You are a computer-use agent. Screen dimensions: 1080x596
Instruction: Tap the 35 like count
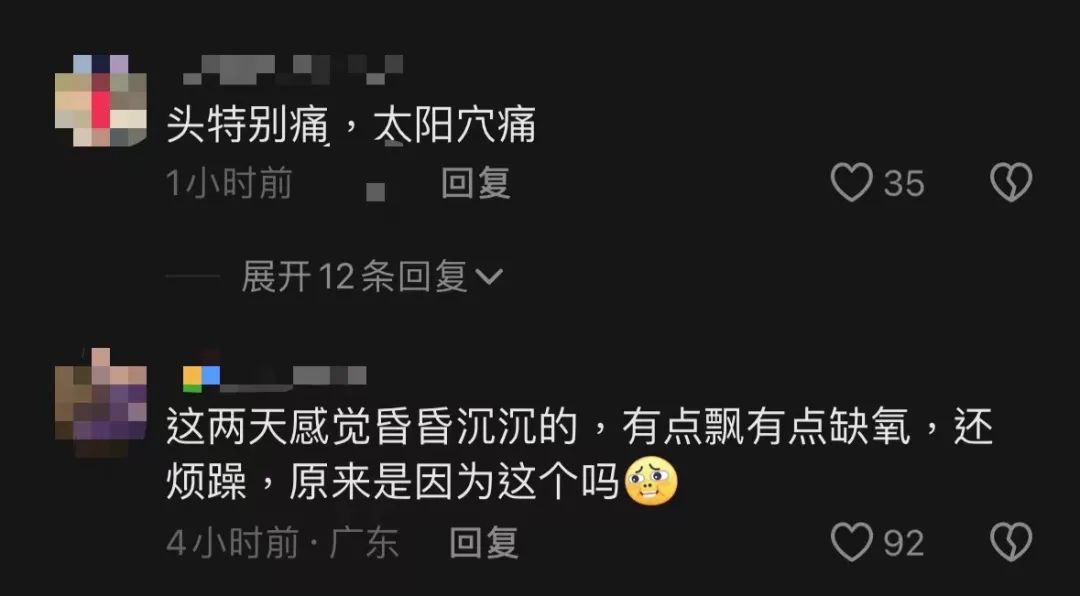pos(904,183)
